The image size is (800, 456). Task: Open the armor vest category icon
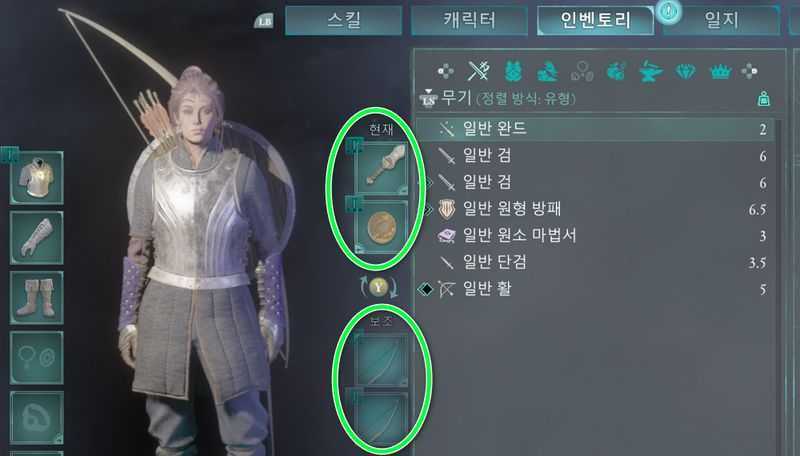tap(513, 71)
